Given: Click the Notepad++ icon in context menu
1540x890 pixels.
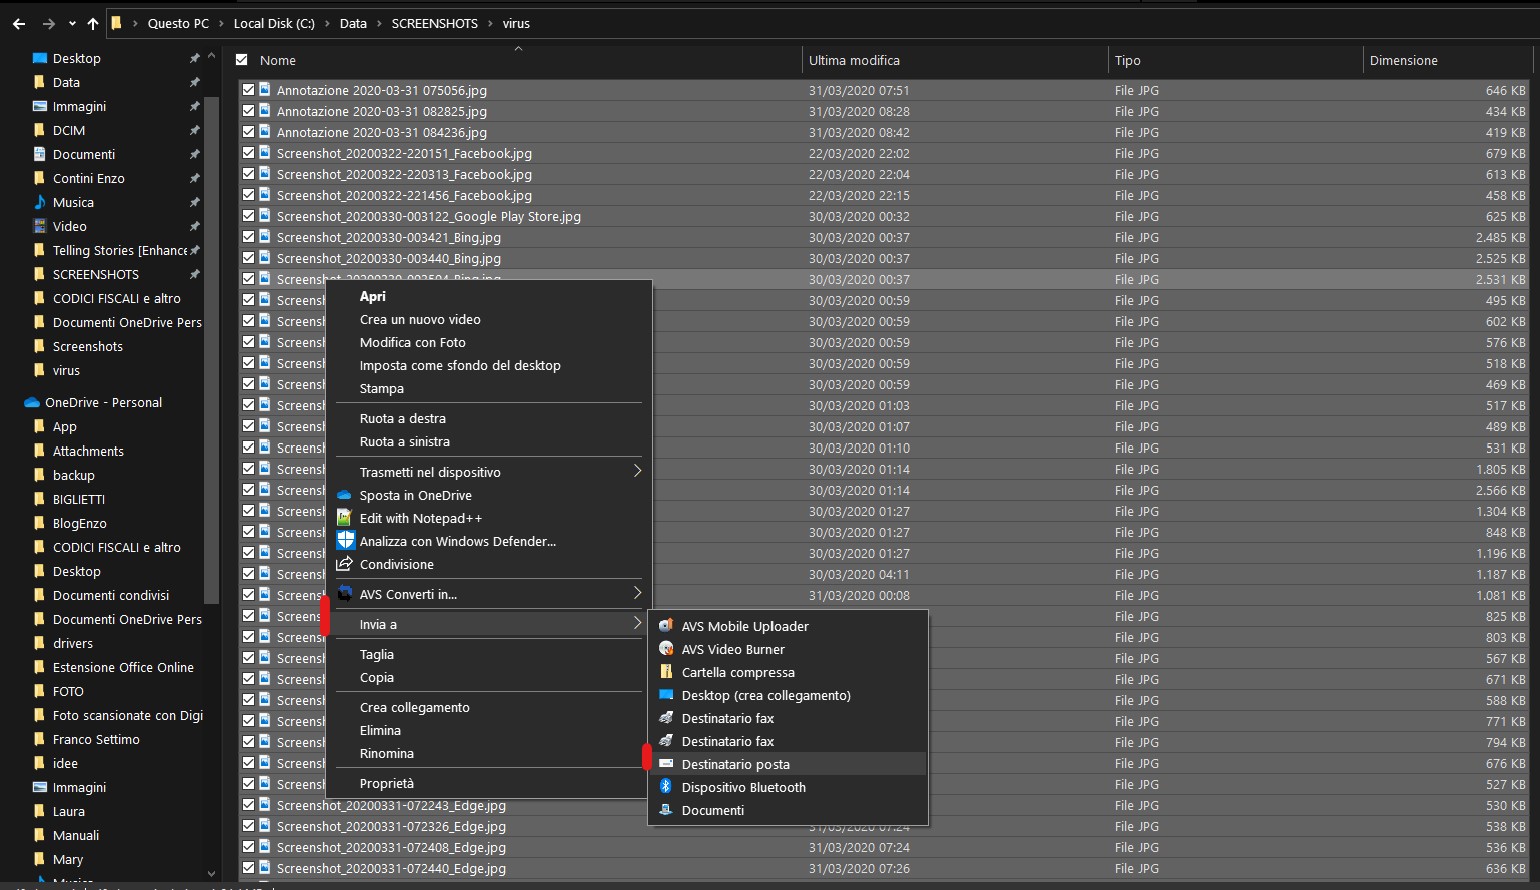Looking at the screenshot, I should tap(345, 518).
